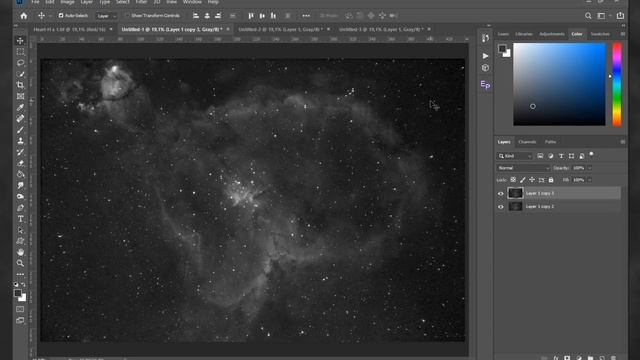Toggle Show Transform Controls checkbox

[x=127, y=16]
